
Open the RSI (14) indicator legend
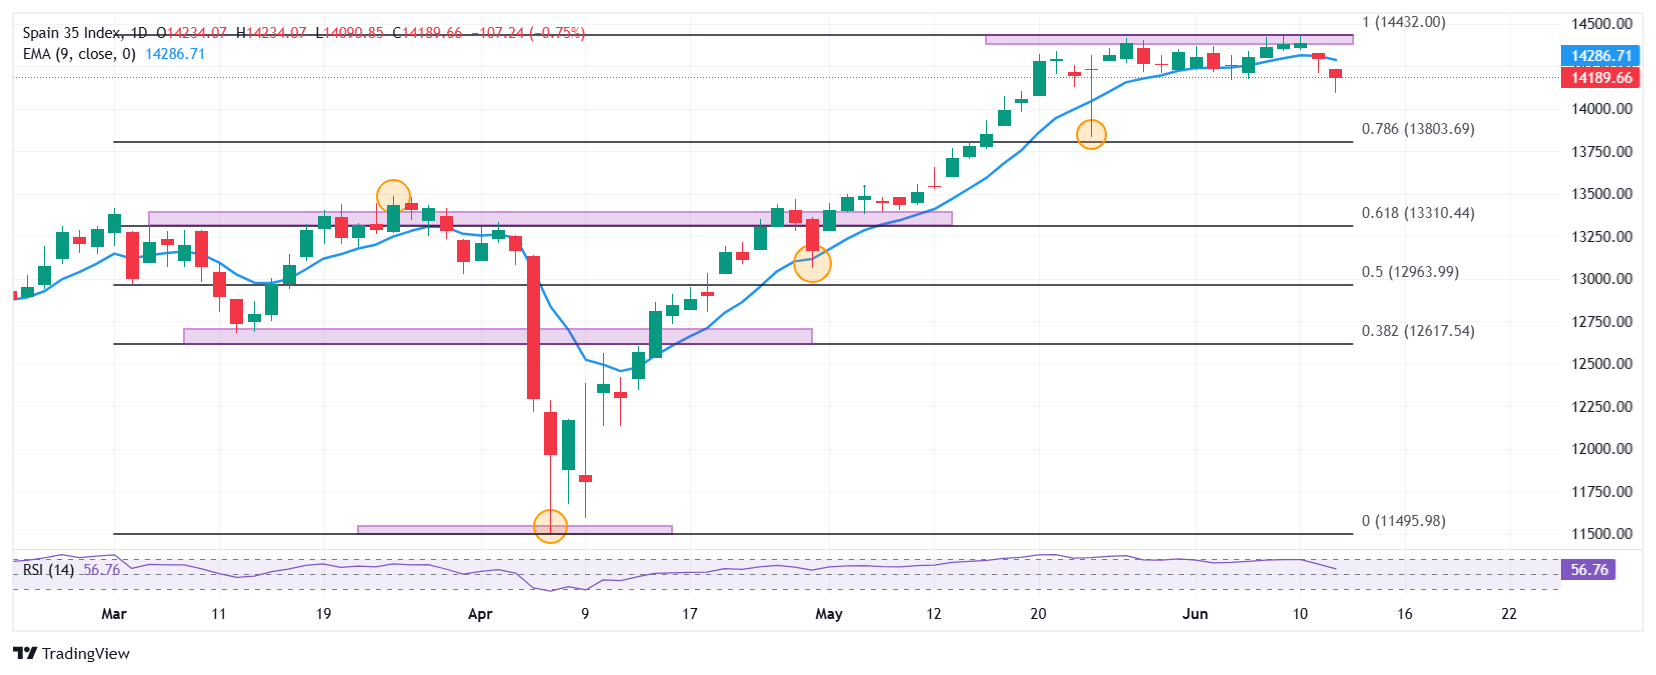(x=48, y=570)
